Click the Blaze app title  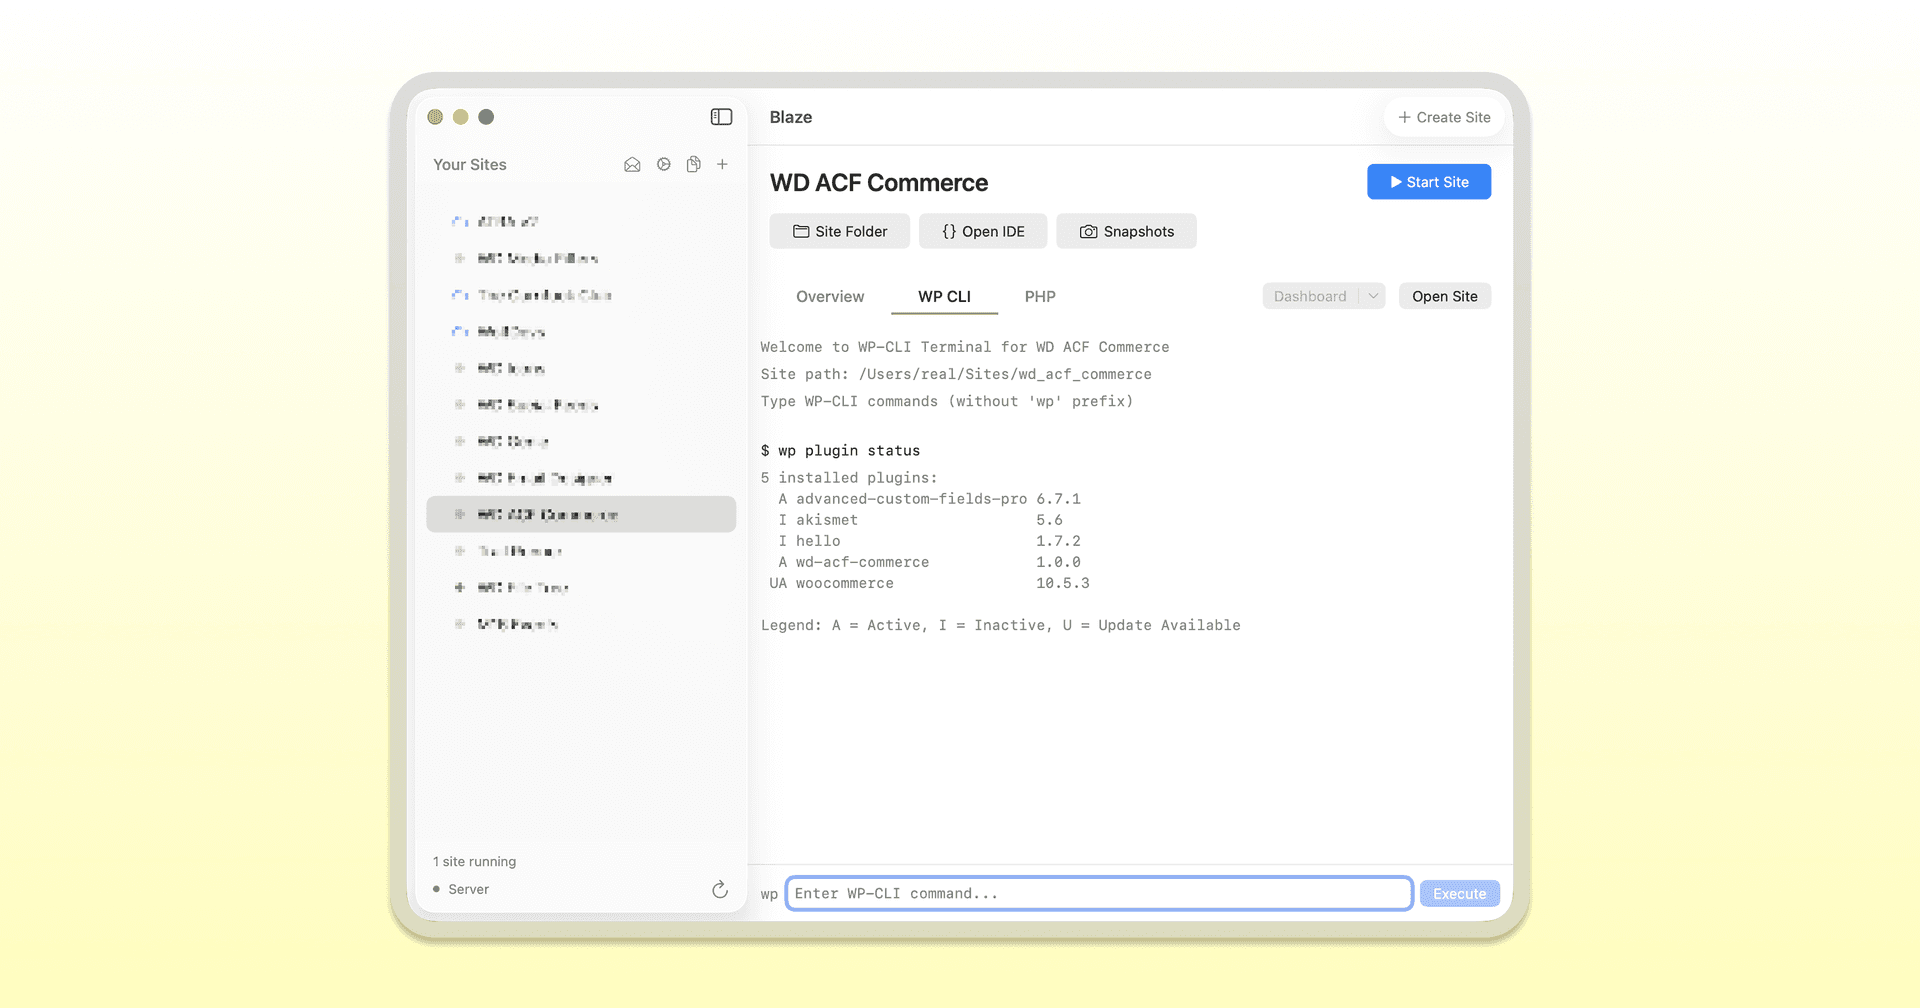coord(791,117)
